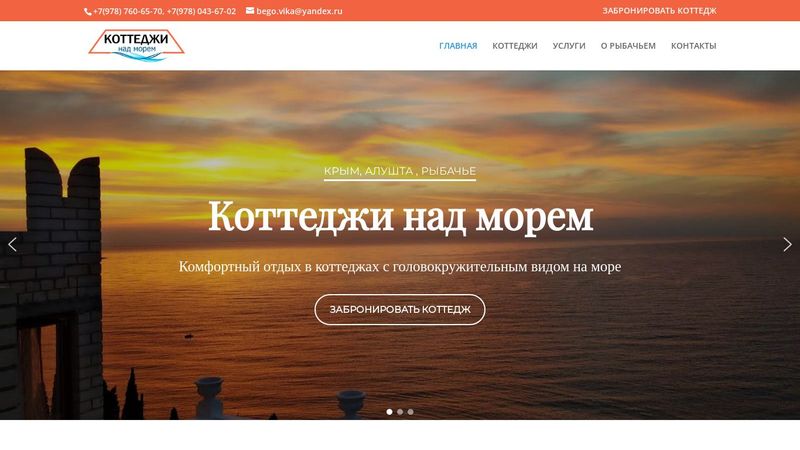
Task: Select the second slider dot
Action: 400,412
